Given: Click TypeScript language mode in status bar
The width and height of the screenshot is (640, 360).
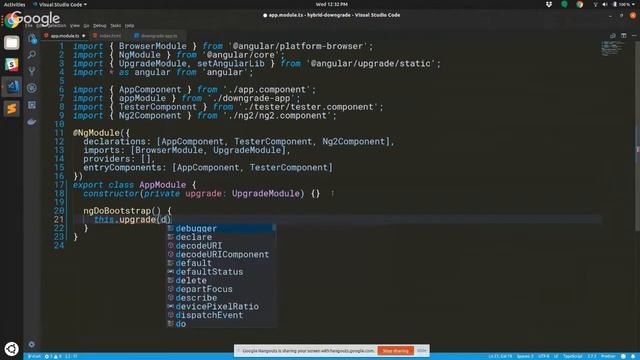Looking at the screenshot, I should [x=573, y=356].
